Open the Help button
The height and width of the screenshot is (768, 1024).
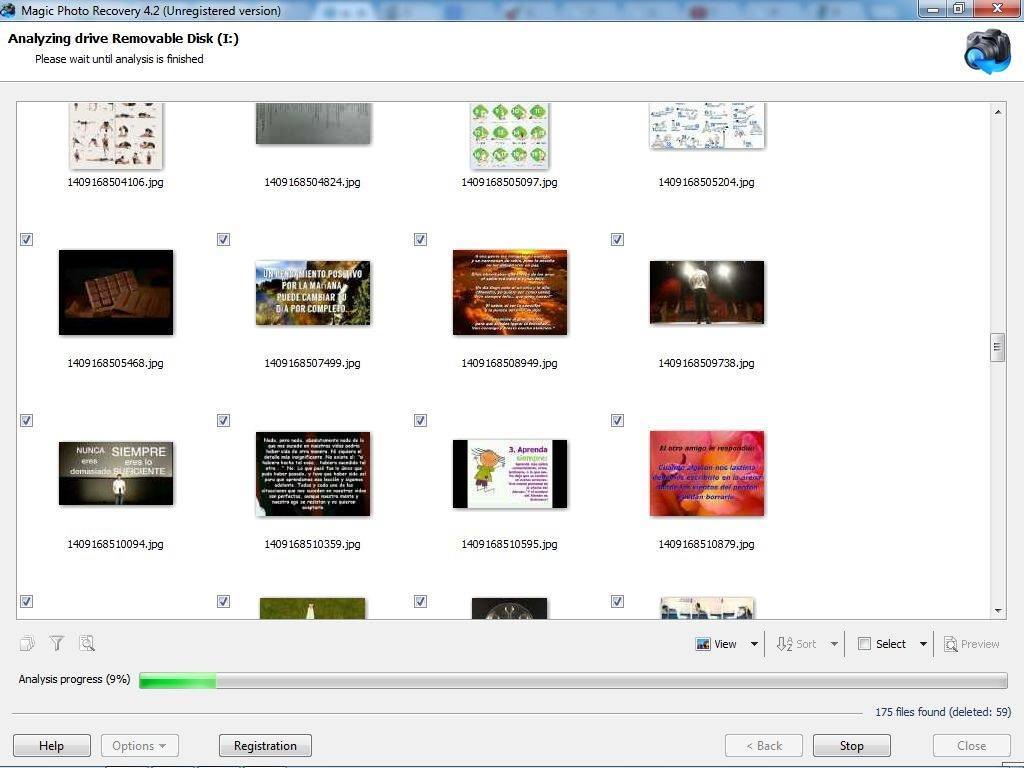[x=52, y=746]
